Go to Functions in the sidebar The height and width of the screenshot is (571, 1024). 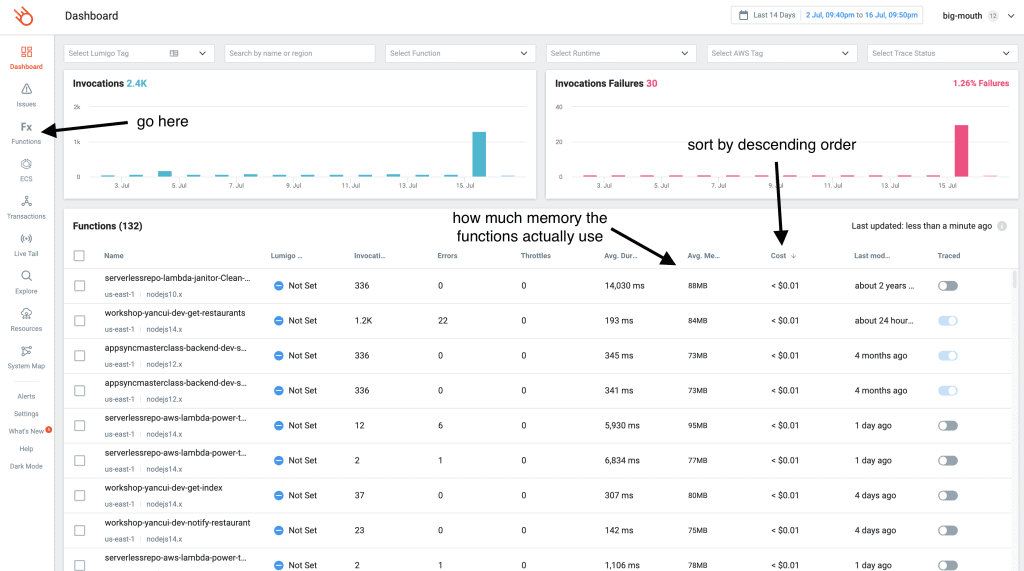click(x=26, y=133)
